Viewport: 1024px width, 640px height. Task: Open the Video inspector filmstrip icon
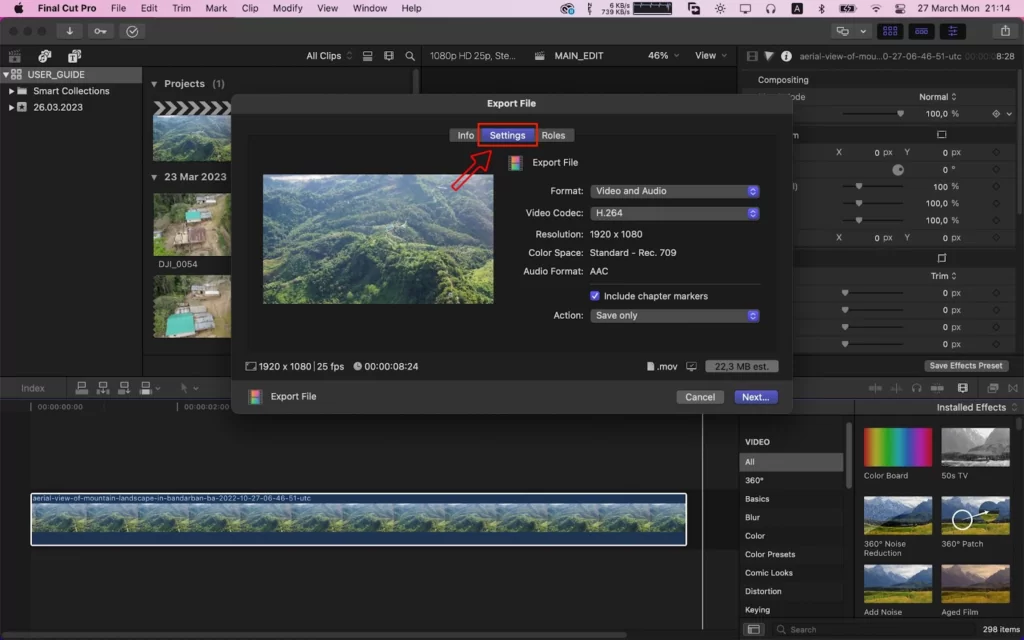tap(752, 56)
